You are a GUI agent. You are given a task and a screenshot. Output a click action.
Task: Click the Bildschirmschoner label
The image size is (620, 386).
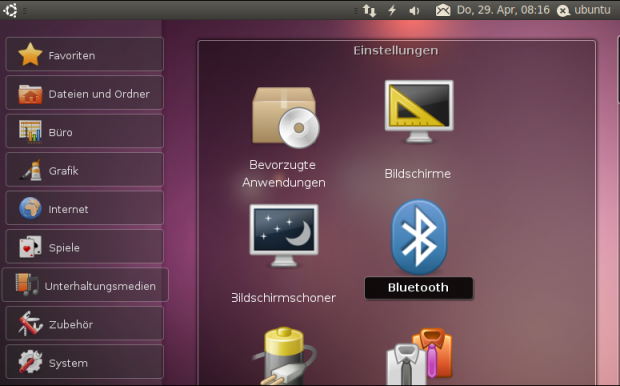pyautogui.click(x=284, y=298)
